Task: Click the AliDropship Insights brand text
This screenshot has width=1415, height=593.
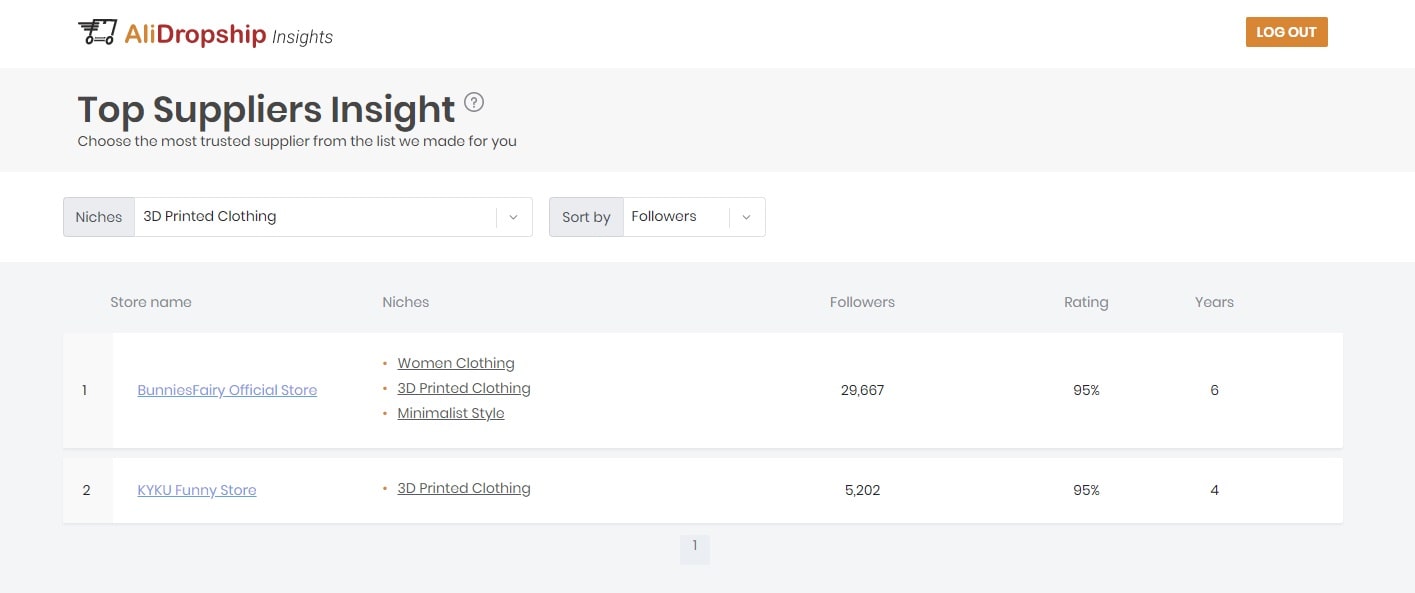Action: click(x=228, y=35)
